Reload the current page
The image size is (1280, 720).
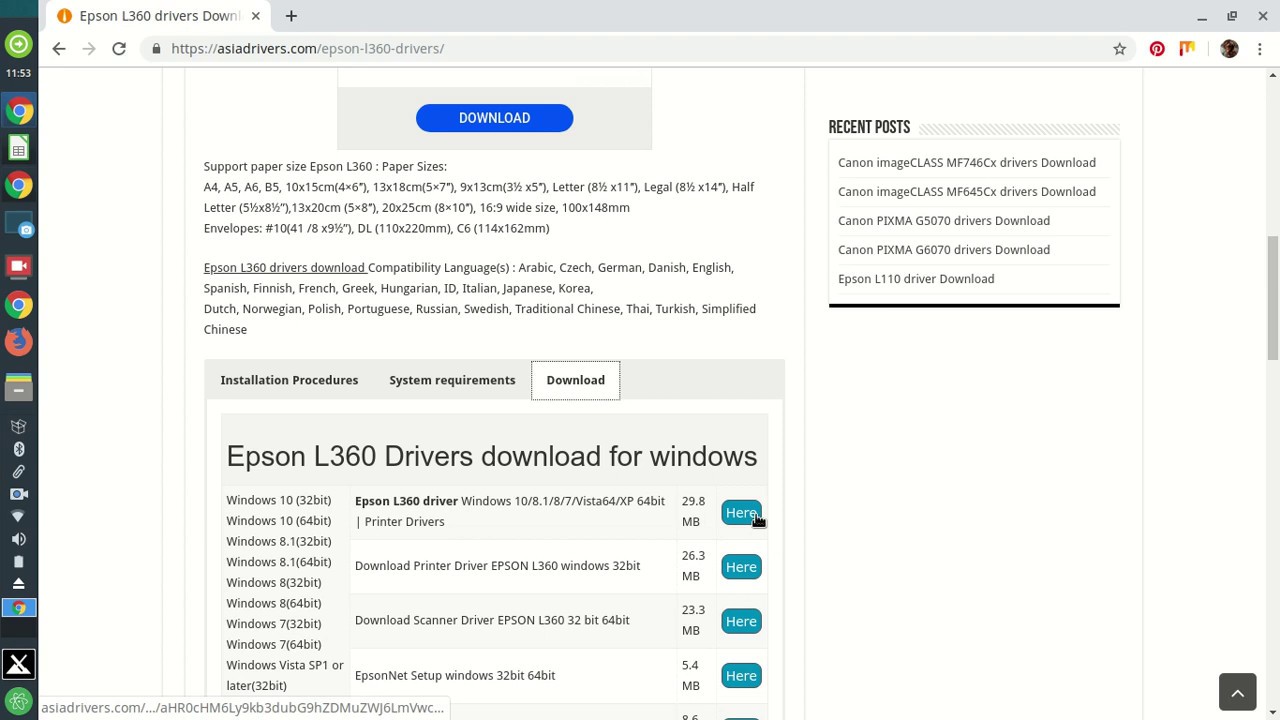pos(119,48)
